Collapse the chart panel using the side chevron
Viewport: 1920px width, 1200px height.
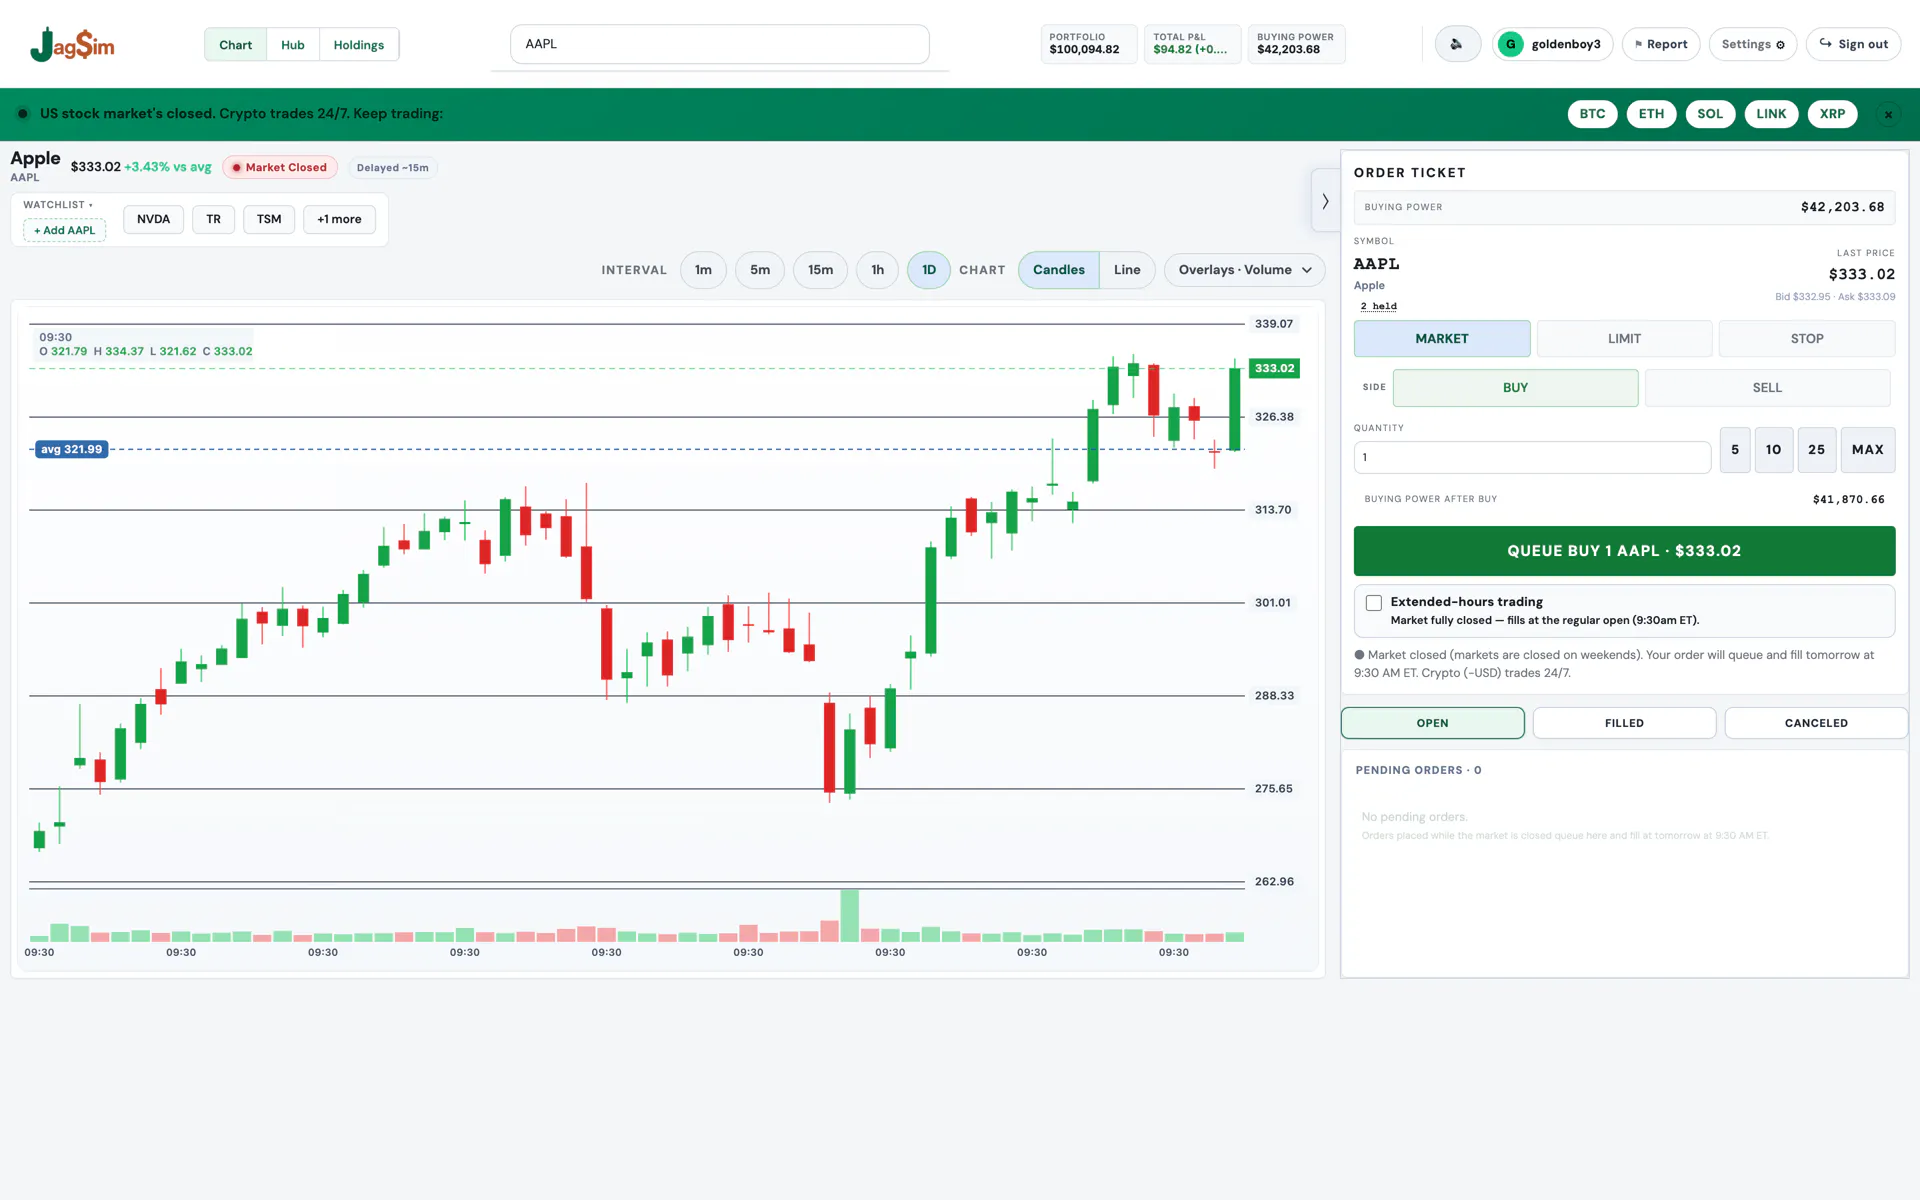coord(1325,201)
